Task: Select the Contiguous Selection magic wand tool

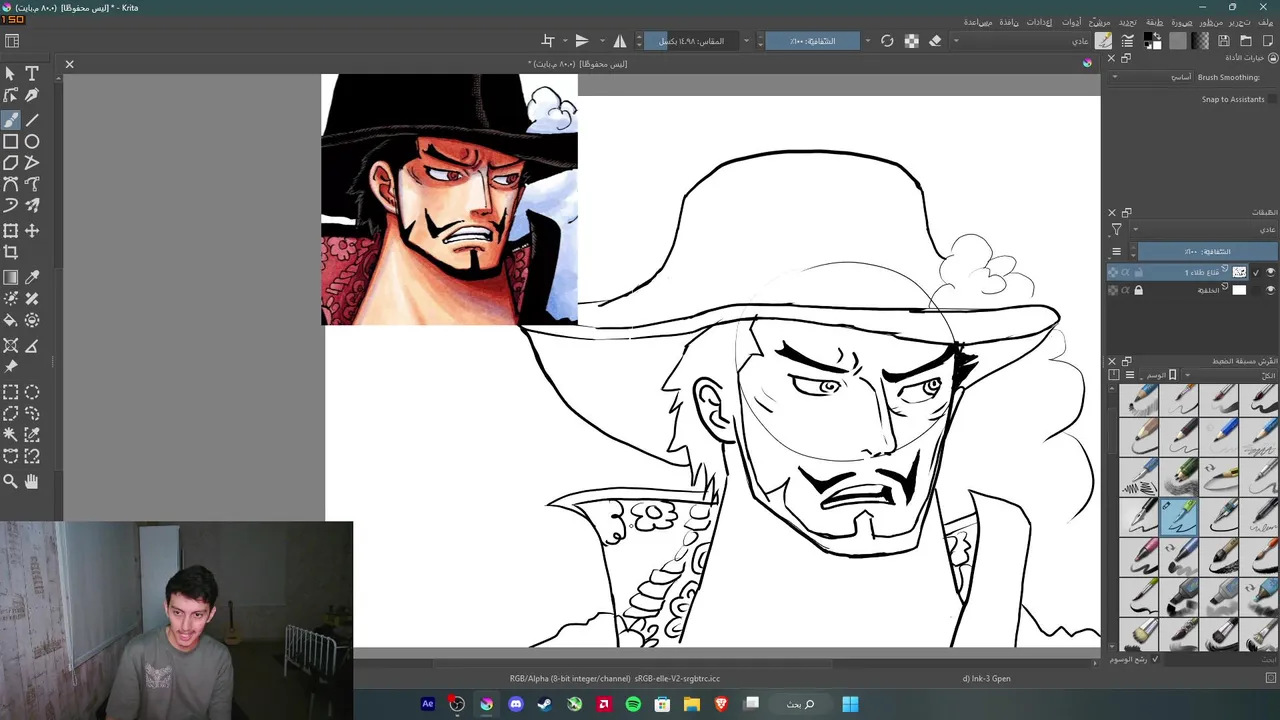Action: (10, 435)
